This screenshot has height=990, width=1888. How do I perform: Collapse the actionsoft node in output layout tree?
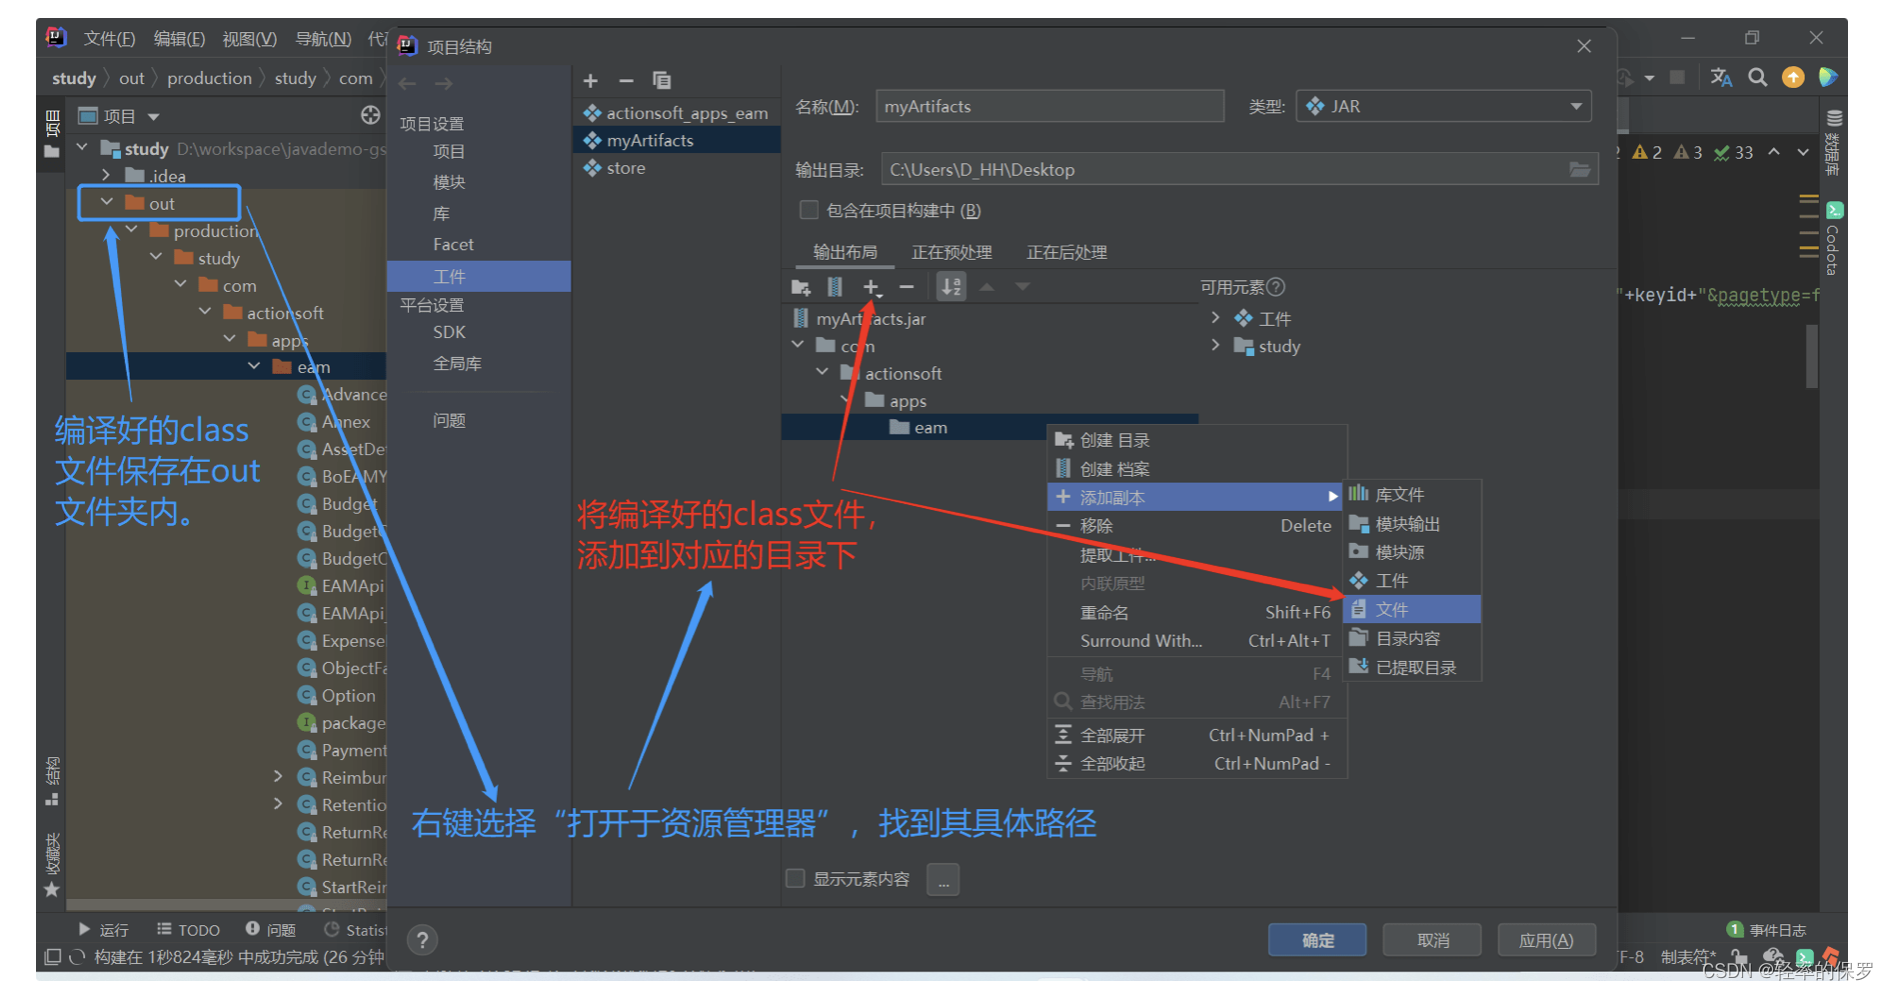click(822, 372)
